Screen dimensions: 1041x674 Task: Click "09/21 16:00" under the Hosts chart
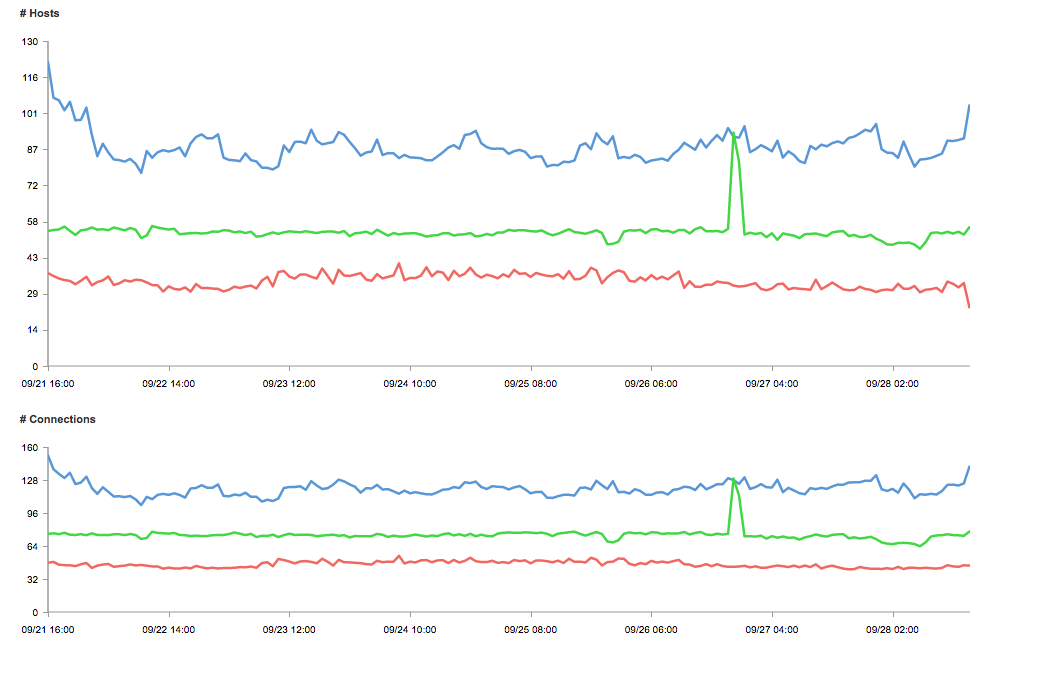tap(48, 384)
